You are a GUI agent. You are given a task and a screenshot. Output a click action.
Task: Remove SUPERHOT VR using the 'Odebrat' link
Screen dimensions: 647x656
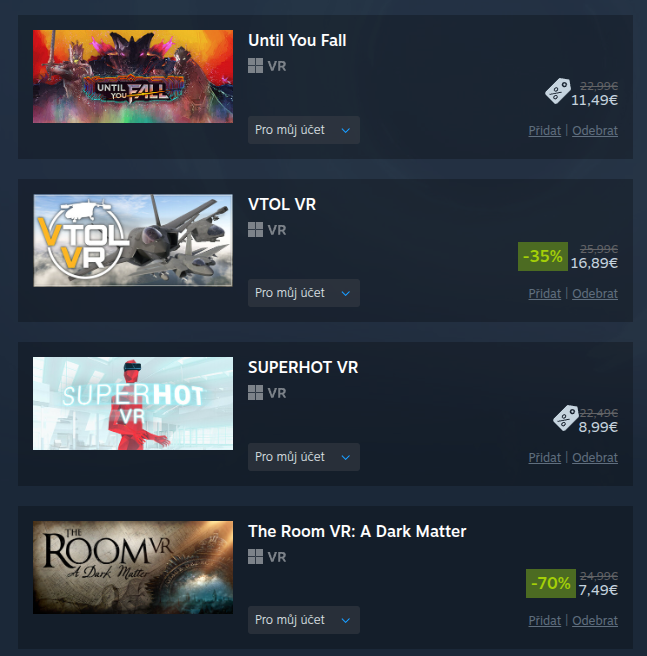point(595,458)
